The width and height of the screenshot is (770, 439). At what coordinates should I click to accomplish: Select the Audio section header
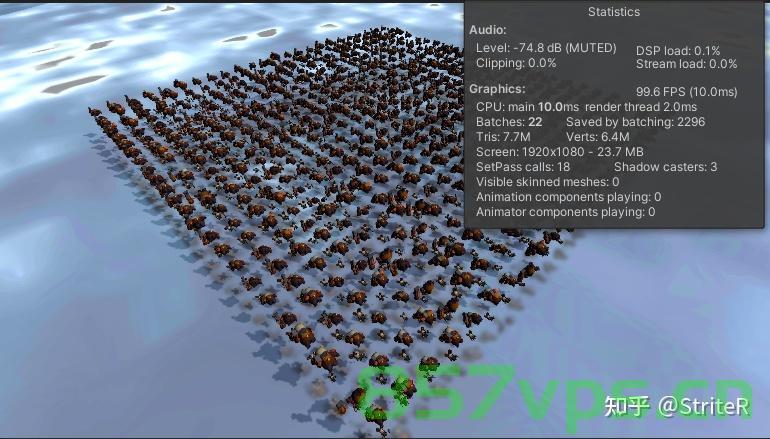click(x=488, y=30)
